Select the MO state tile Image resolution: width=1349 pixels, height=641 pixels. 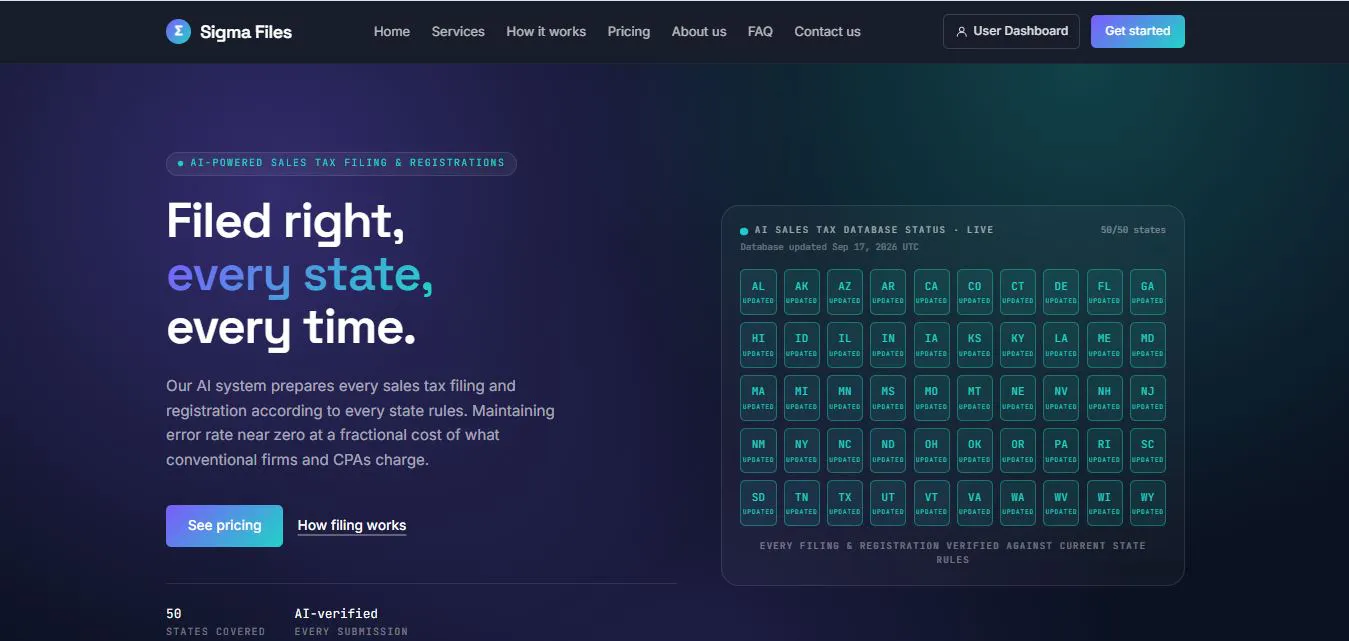point(931,397)
